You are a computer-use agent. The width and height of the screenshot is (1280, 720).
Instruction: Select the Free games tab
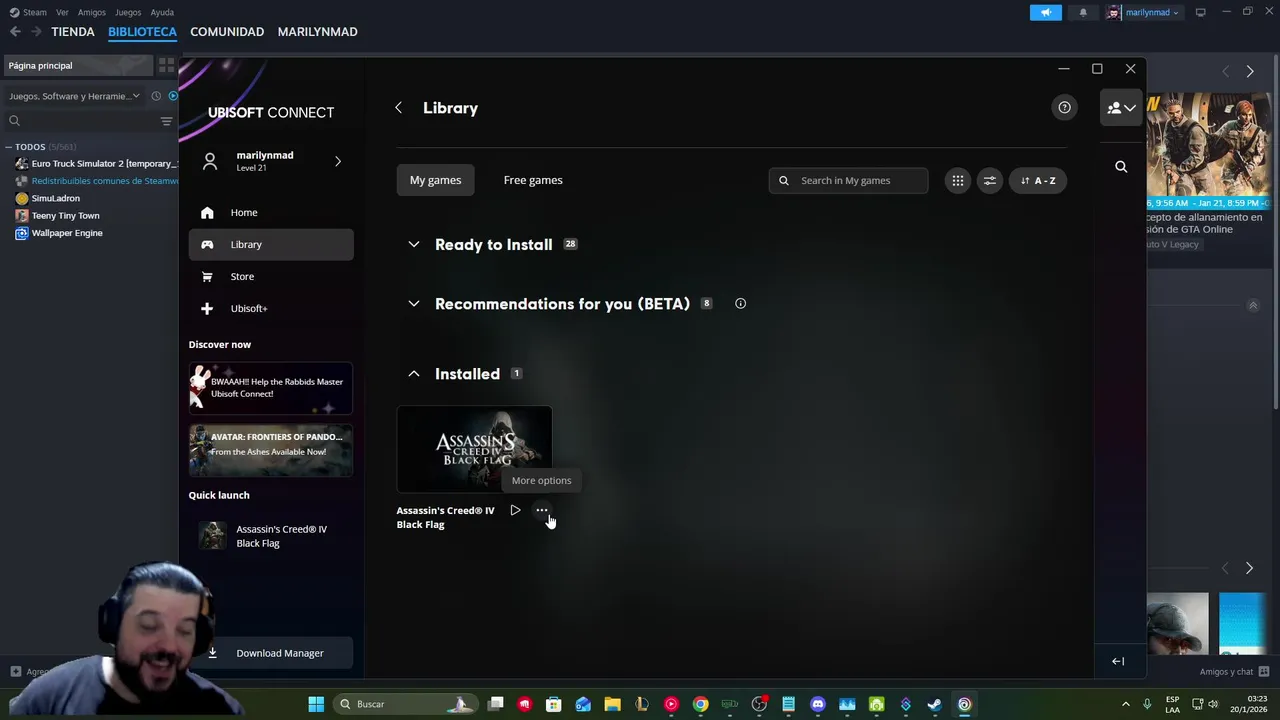click(533, 181)
